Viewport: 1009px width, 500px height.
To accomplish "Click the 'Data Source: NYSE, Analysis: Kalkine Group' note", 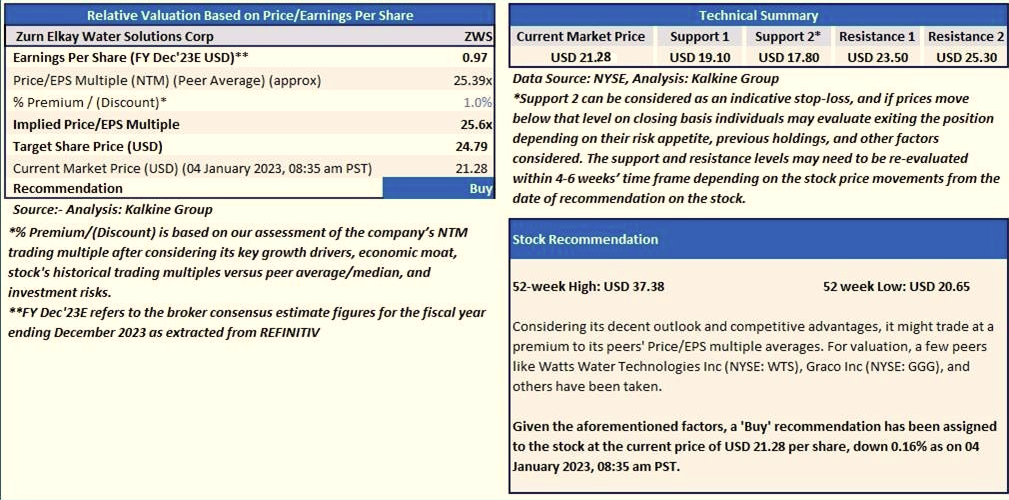I will pos(645,78).
